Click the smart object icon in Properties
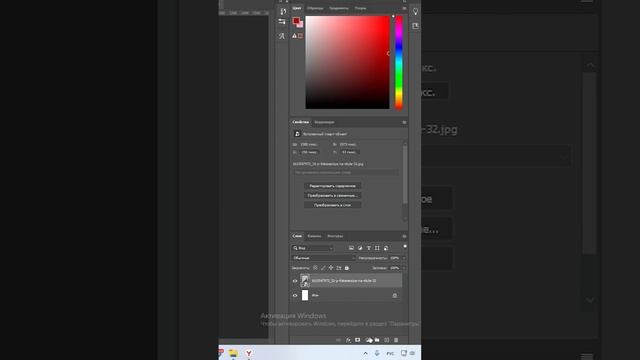The image size is (640, 360). 297,134
